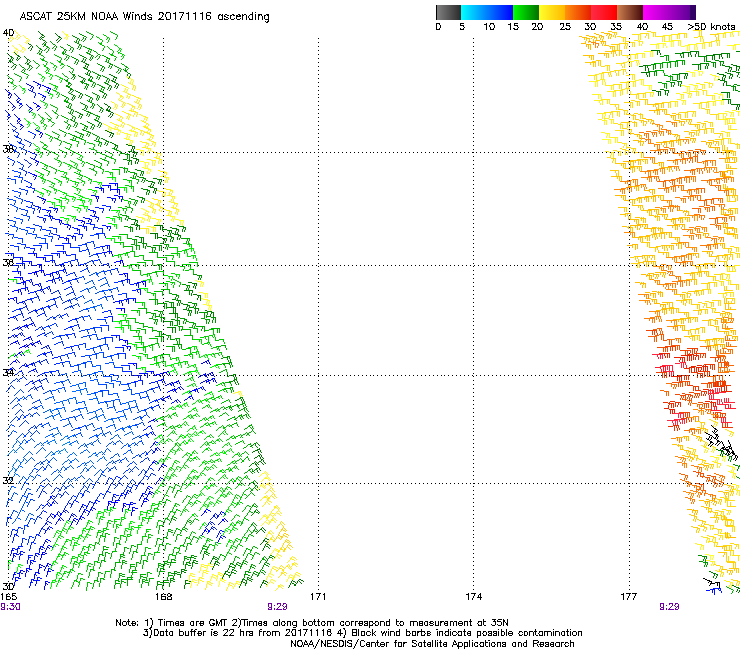This screenshot has width=740, height=650.
Task: Click the red 30-35 knots legend segment
Action: pos(604,12)
